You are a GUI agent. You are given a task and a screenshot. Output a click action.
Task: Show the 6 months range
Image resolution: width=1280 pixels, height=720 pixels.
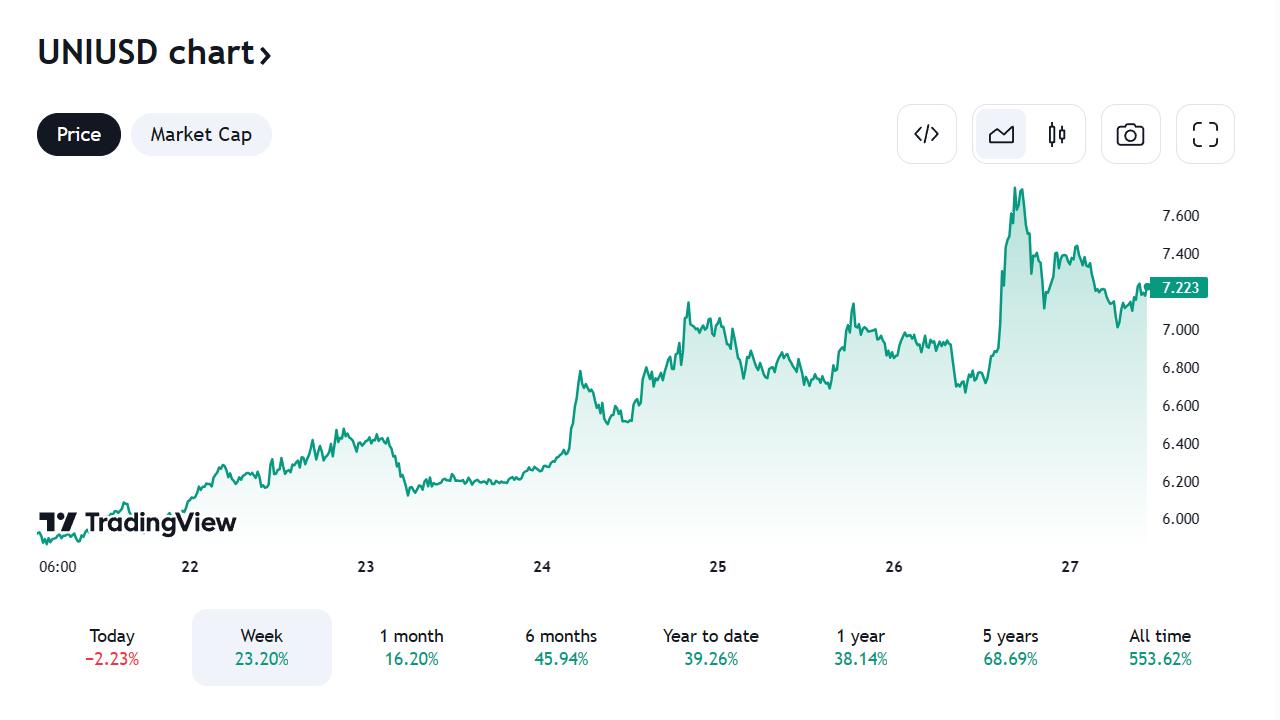tap(561, 647)
